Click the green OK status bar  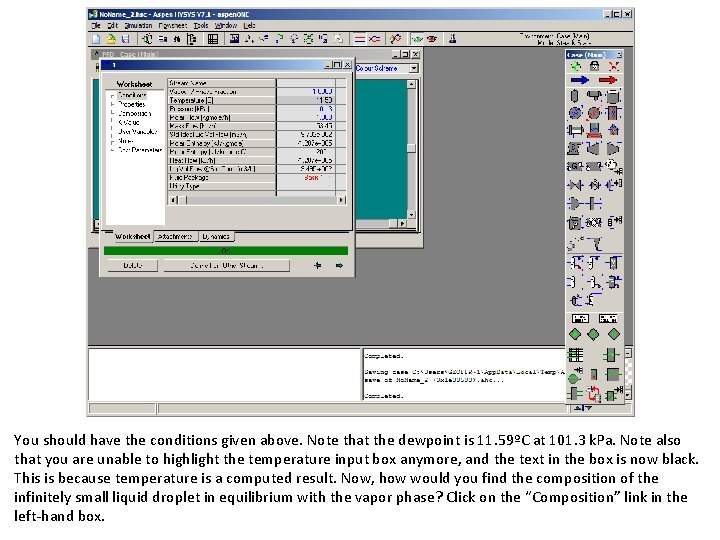pos(225,251)
